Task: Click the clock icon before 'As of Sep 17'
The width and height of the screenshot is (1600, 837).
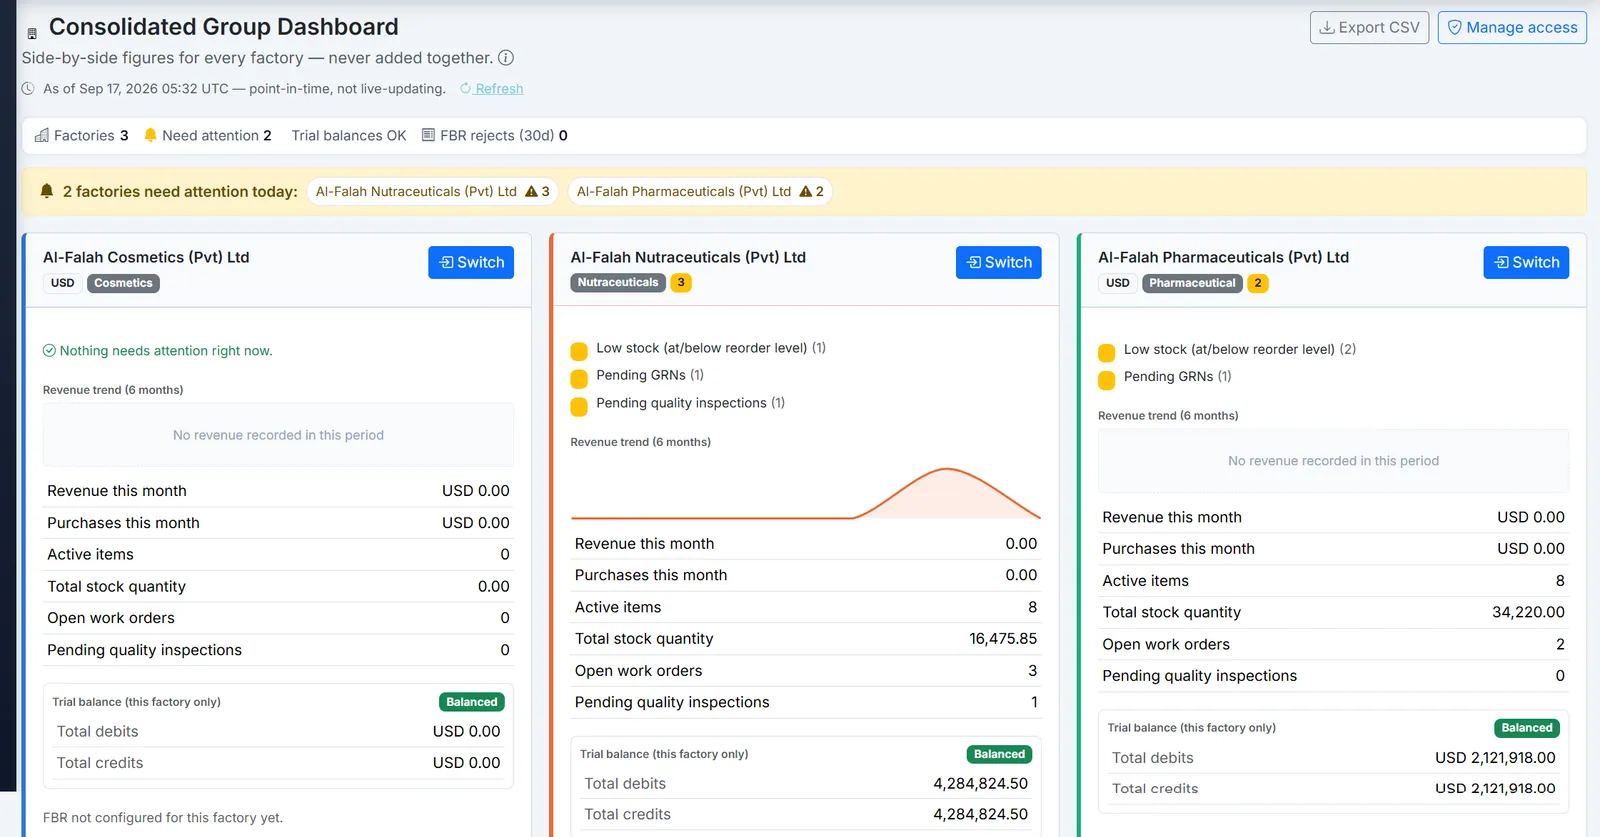Action: 28,88
